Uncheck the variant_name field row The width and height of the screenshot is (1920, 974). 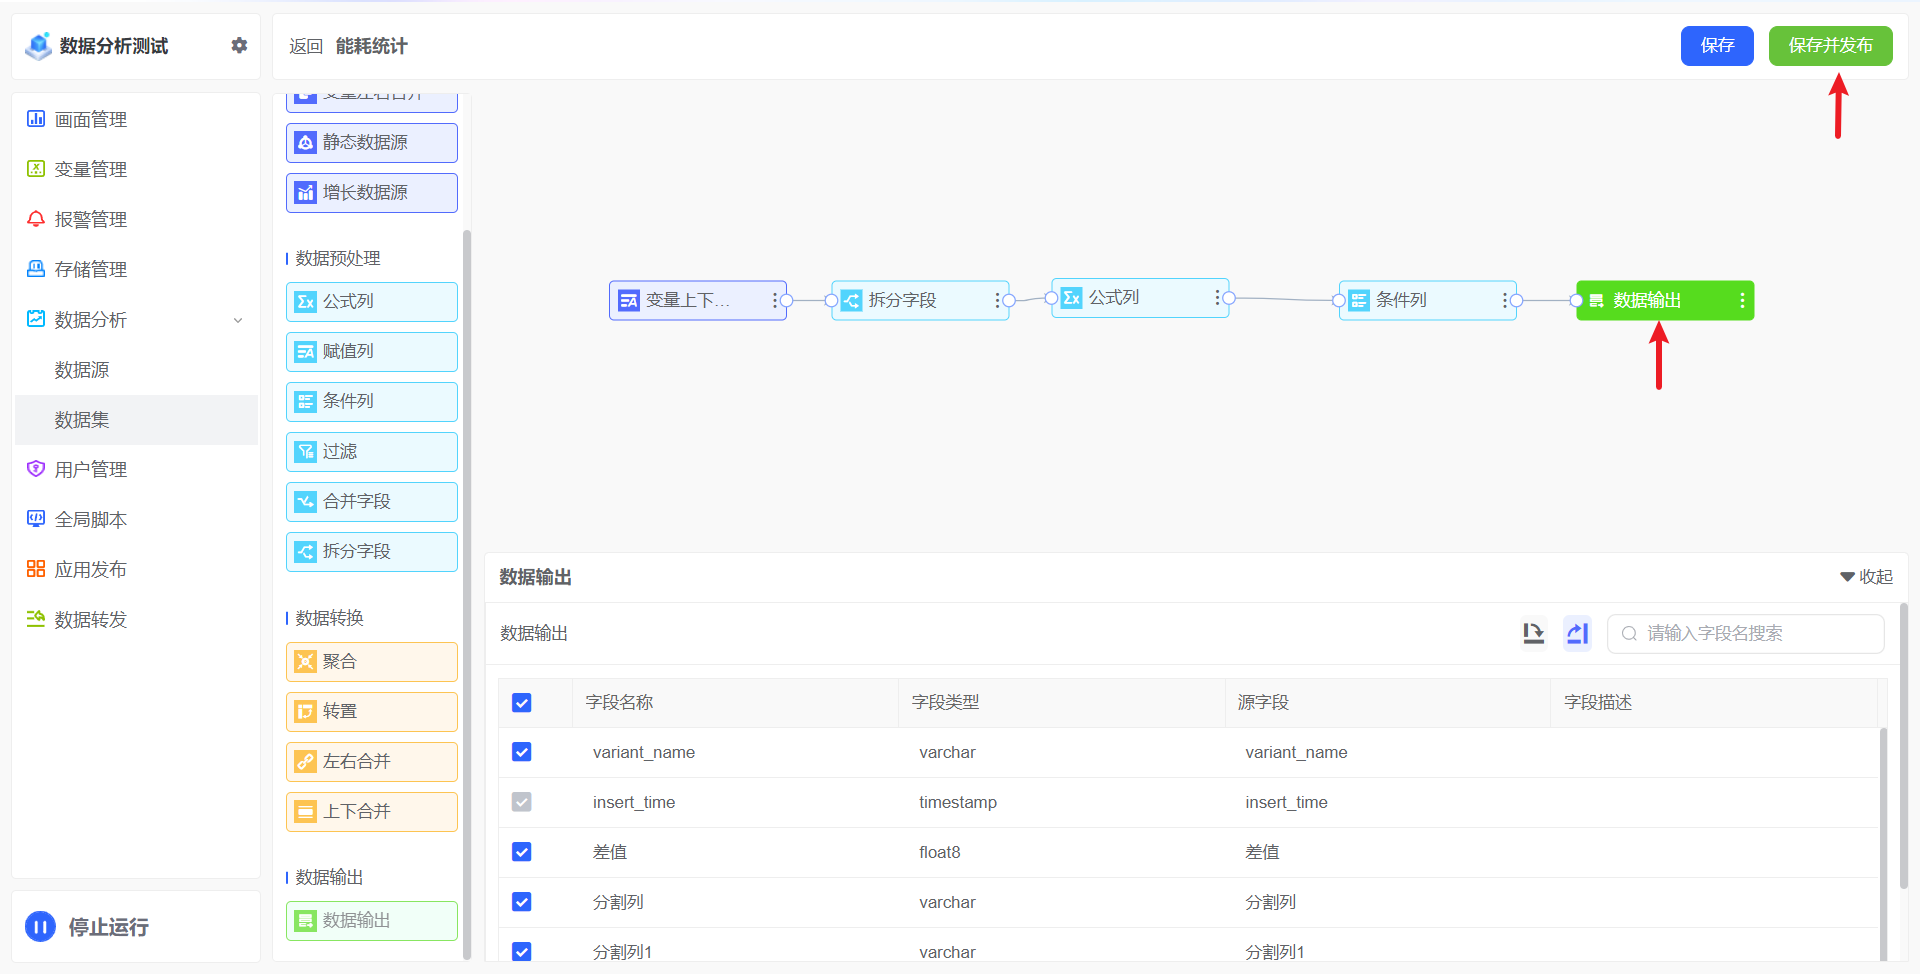click(521, 752)
